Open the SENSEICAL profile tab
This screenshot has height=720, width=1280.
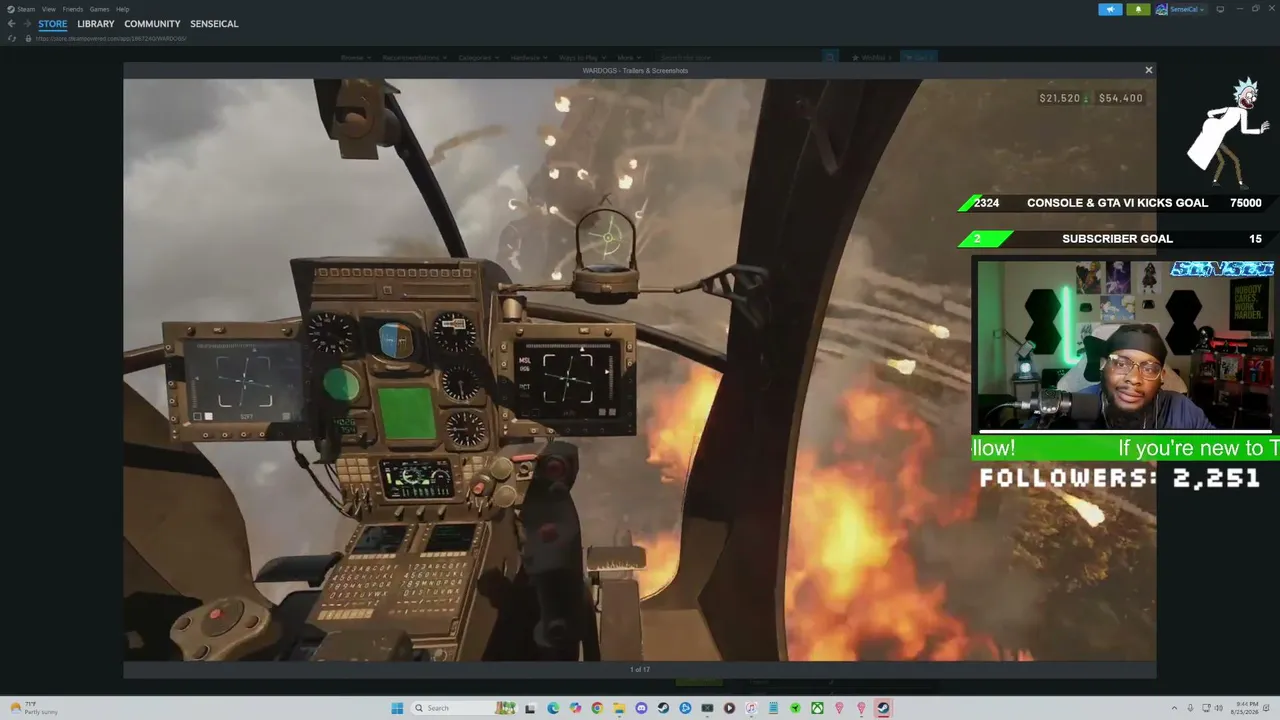(x=214, y=24)
